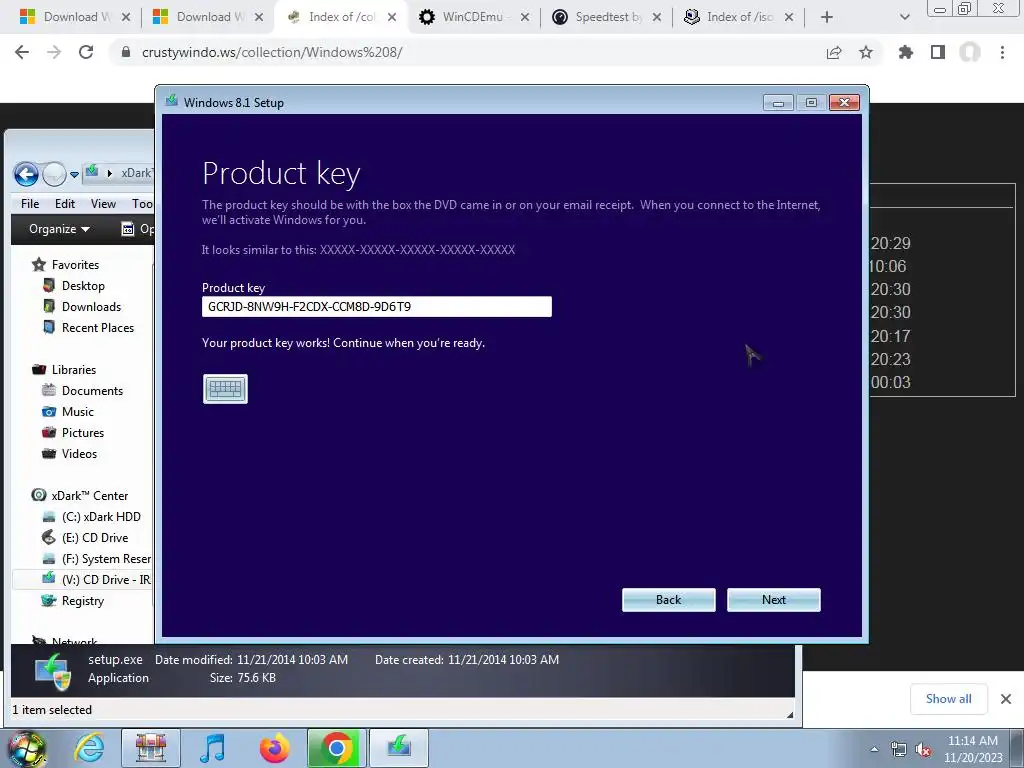Open the on-screen keyboard icon in Setup
This screenshot has width=1024, height=768.
click(x=225, y=389)
